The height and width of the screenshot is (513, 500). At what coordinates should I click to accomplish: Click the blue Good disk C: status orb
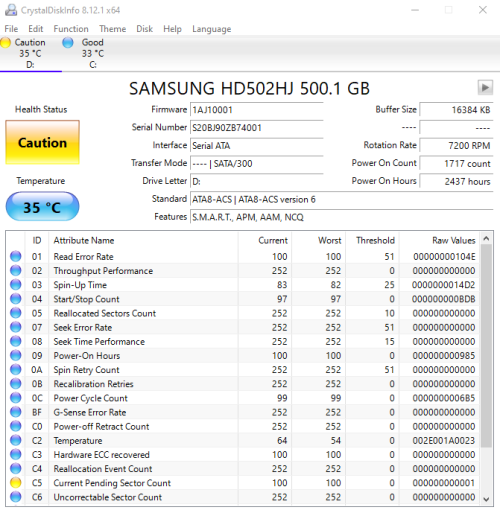click(x=68, y=43)
